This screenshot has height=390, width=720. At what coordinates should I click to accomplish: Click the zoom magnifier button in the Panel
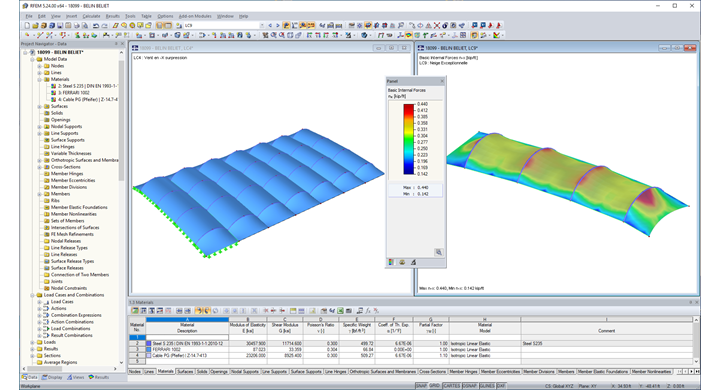point(439,252)
